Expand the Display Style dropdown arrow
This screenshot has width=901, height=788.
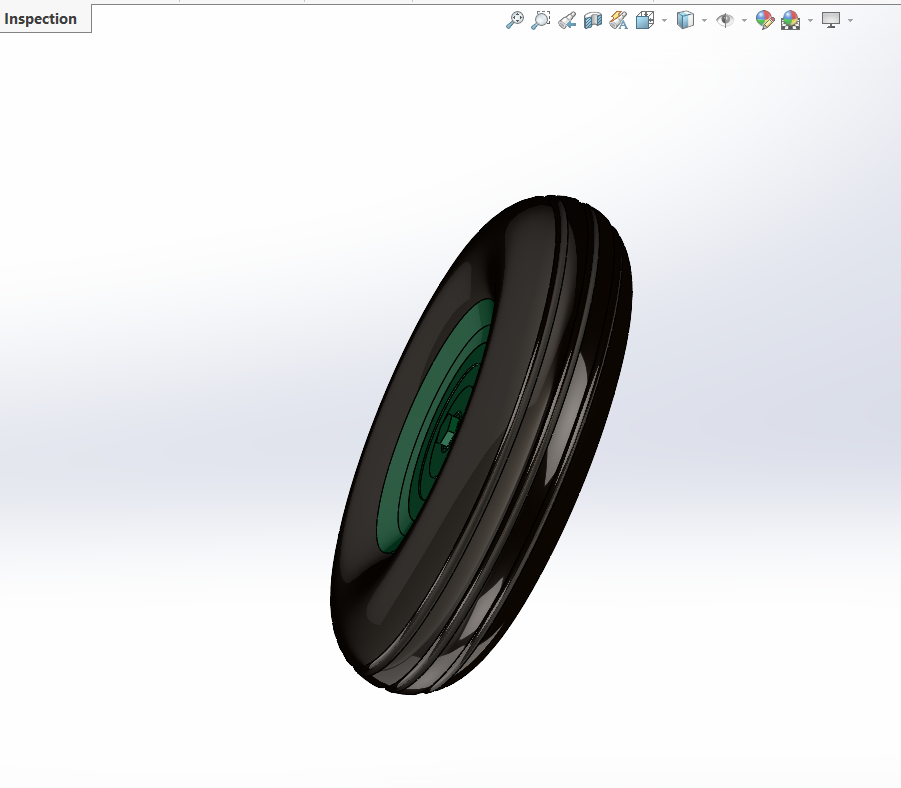(704, 21)
